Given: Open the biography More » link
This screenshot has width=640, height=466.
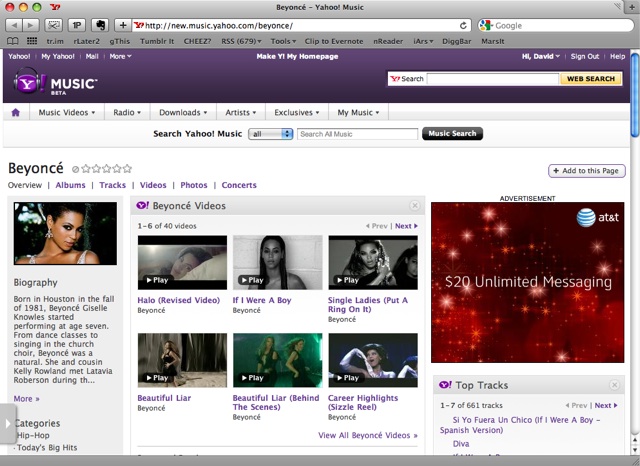Looking at the screenshot, I should pos(27,399).
